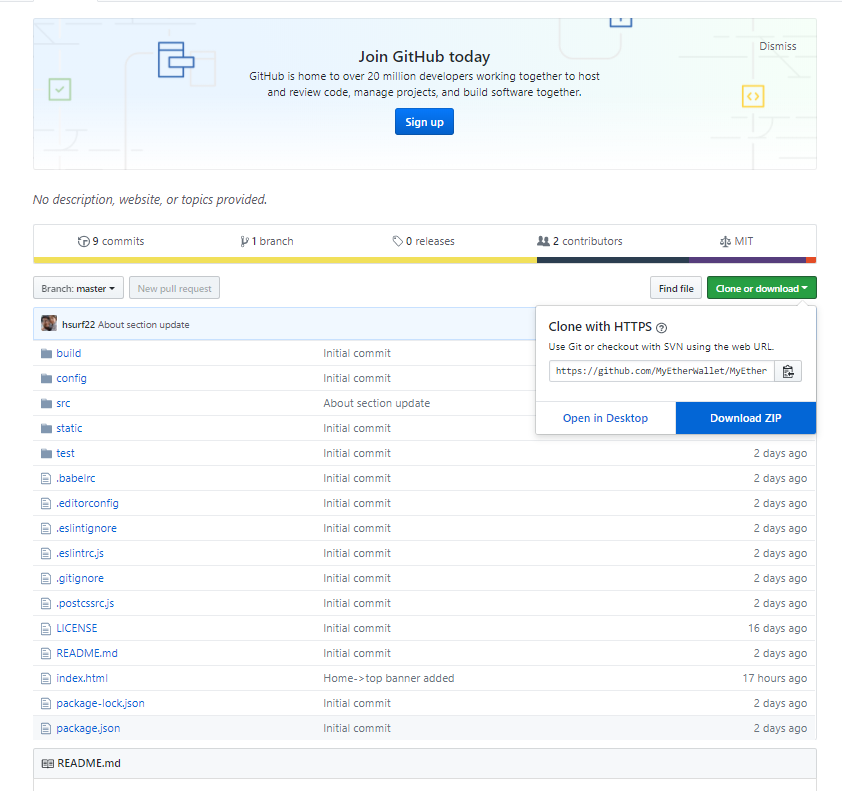842x791 pixels.
Task: Click the LICENSE file icon
Action: (46, 628)
